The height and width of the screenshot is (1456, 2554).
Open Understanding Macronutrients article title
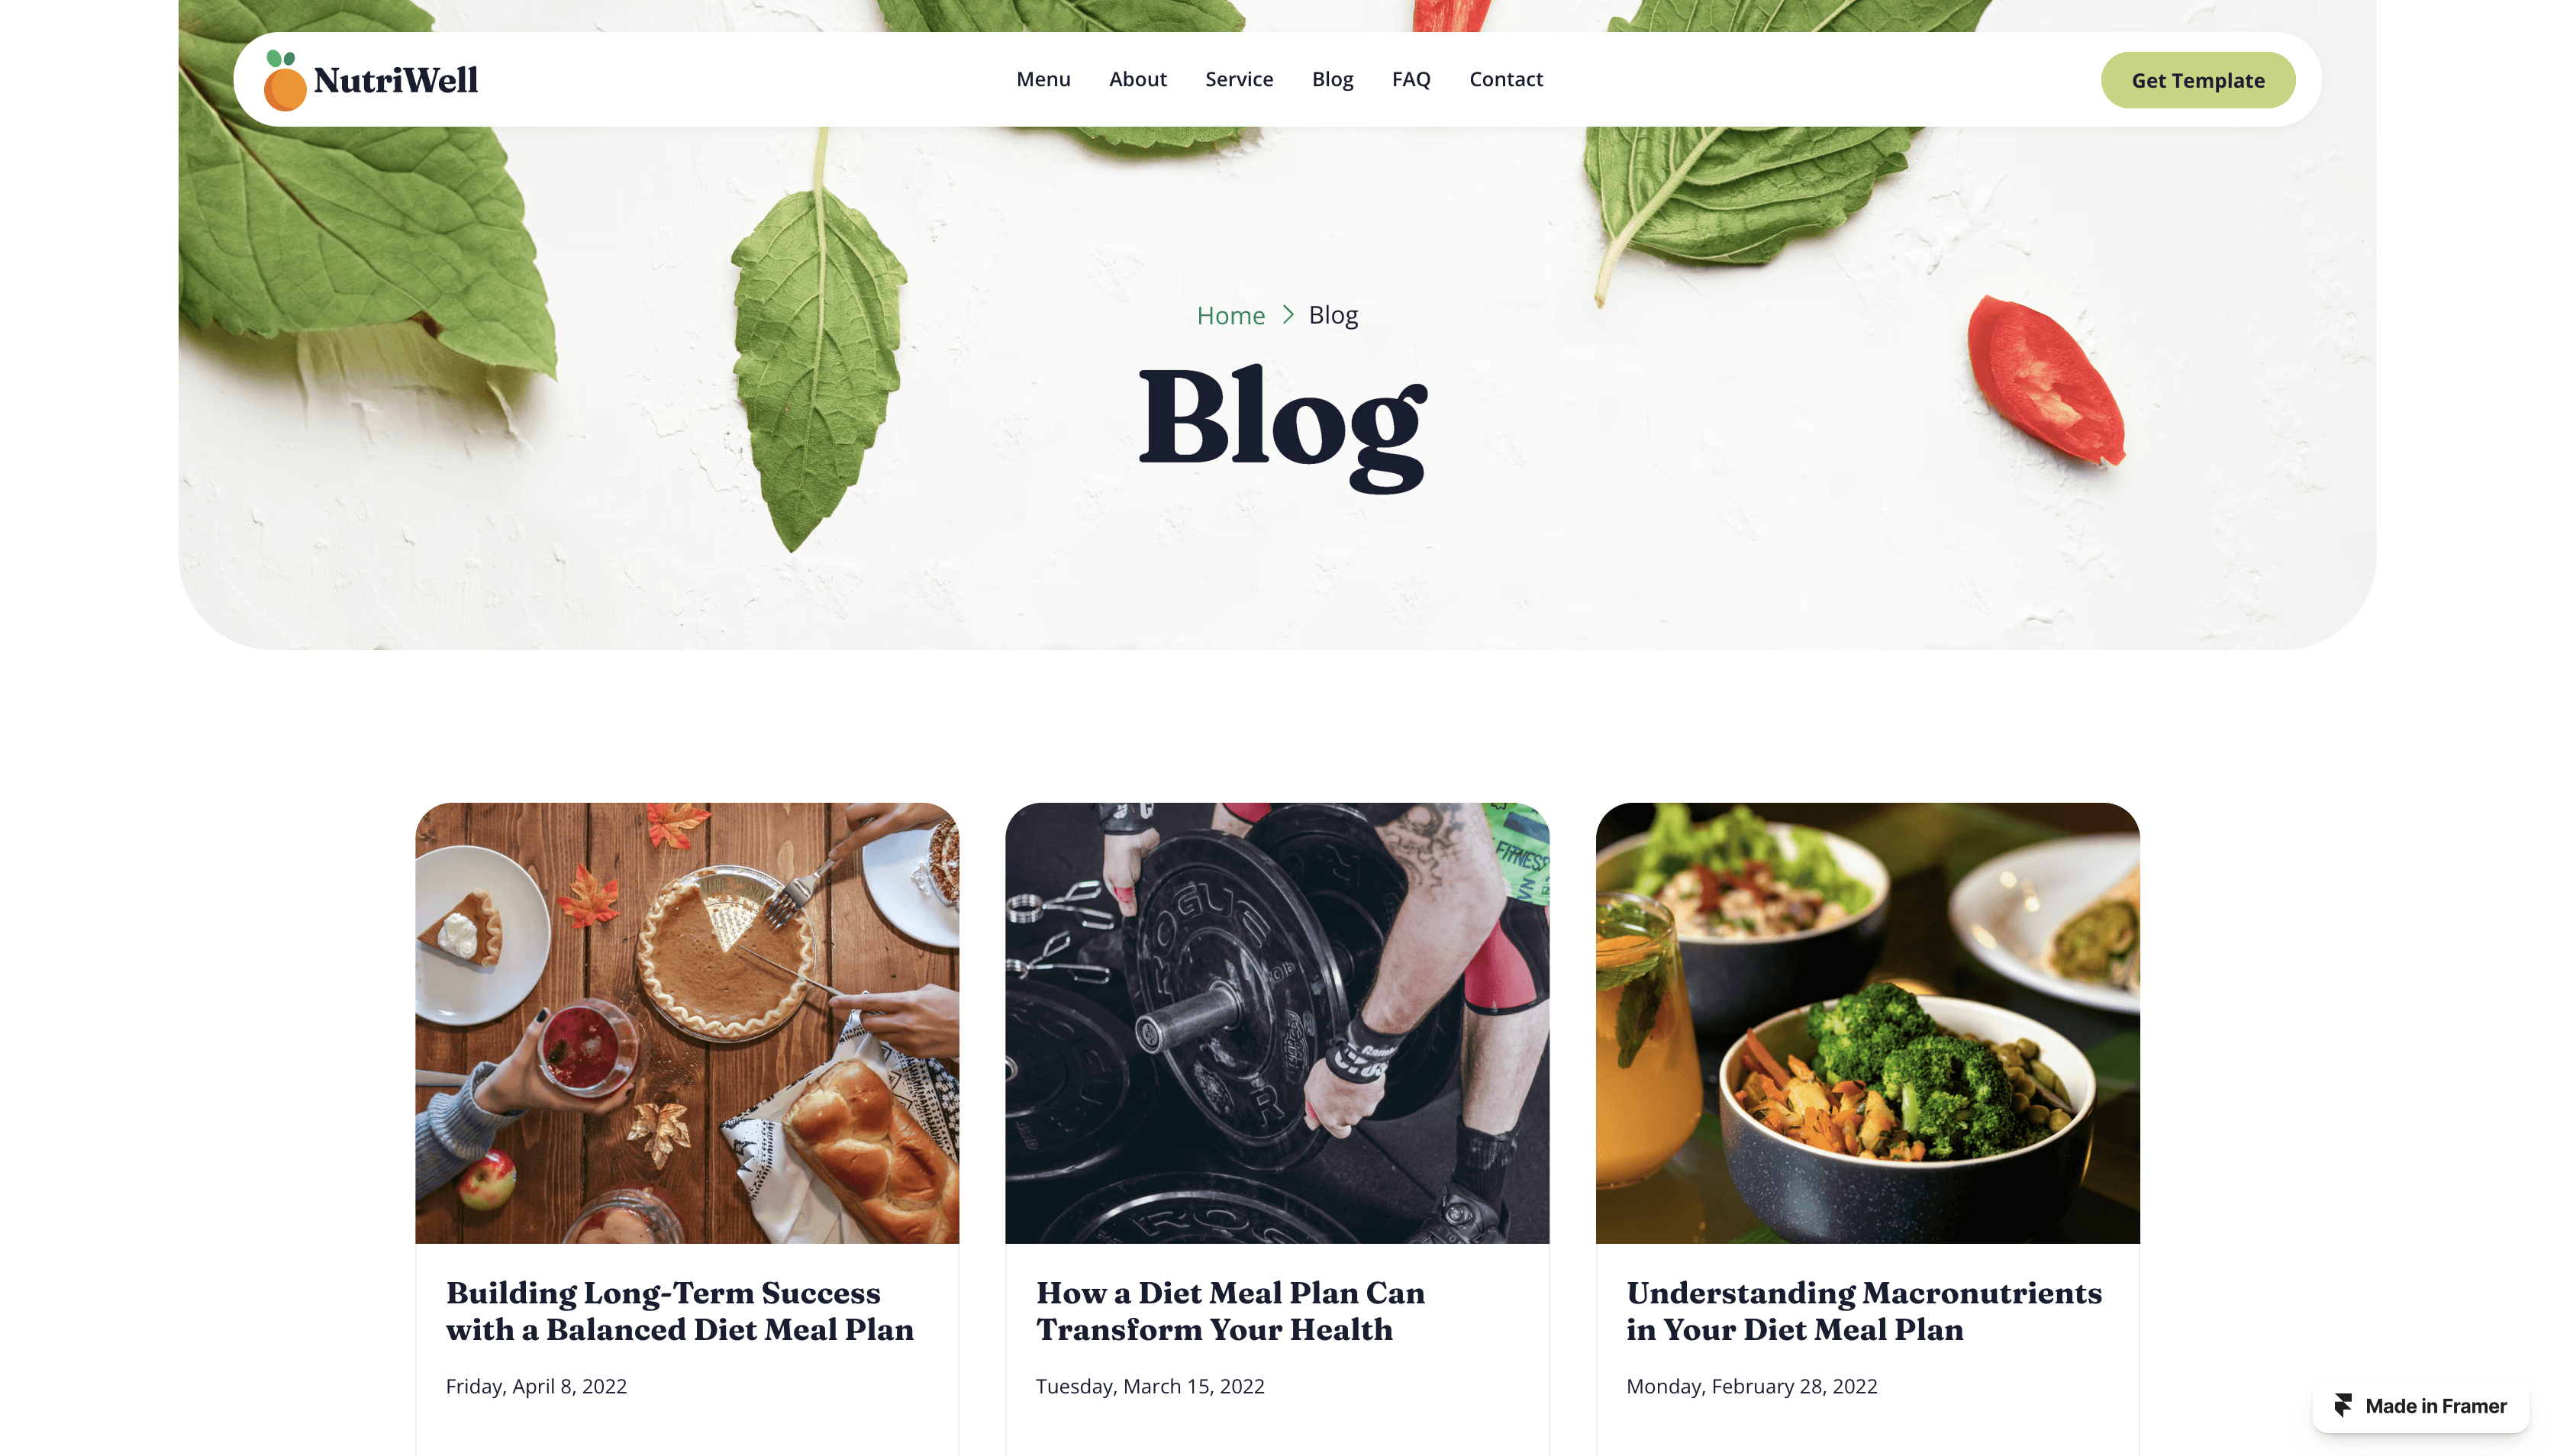[1864, 1311]
